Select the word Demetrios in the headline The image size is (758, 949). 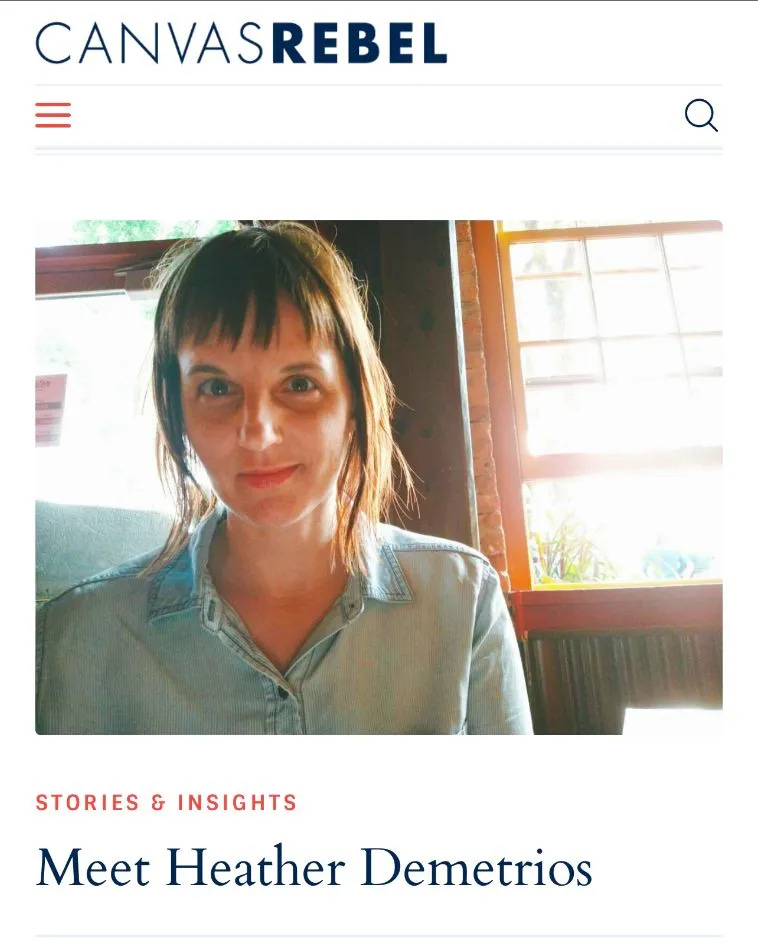coord(476,867)
